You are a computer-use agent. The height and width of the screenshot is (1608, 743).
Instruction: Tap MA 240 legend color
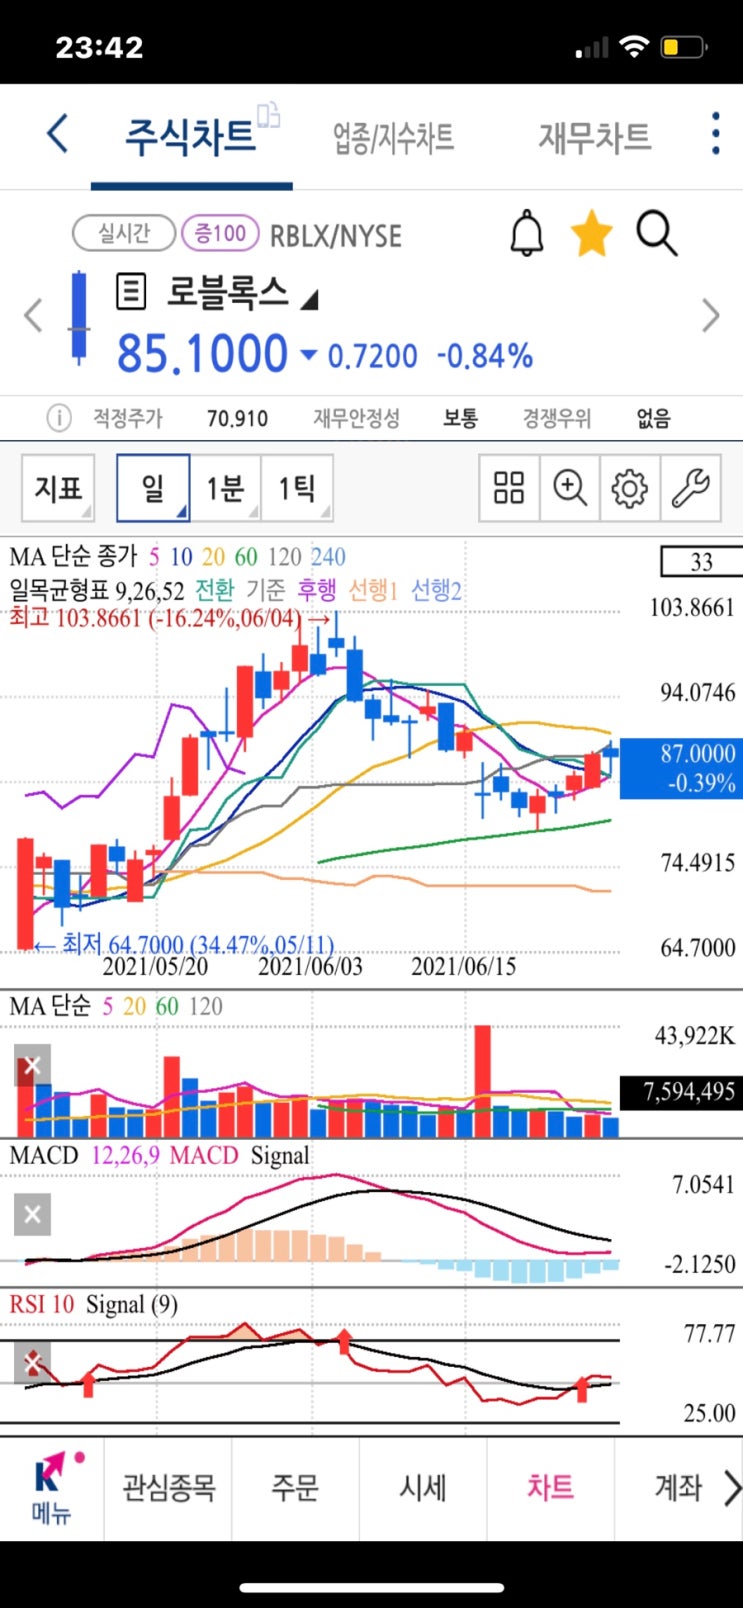tap(328, 557)
